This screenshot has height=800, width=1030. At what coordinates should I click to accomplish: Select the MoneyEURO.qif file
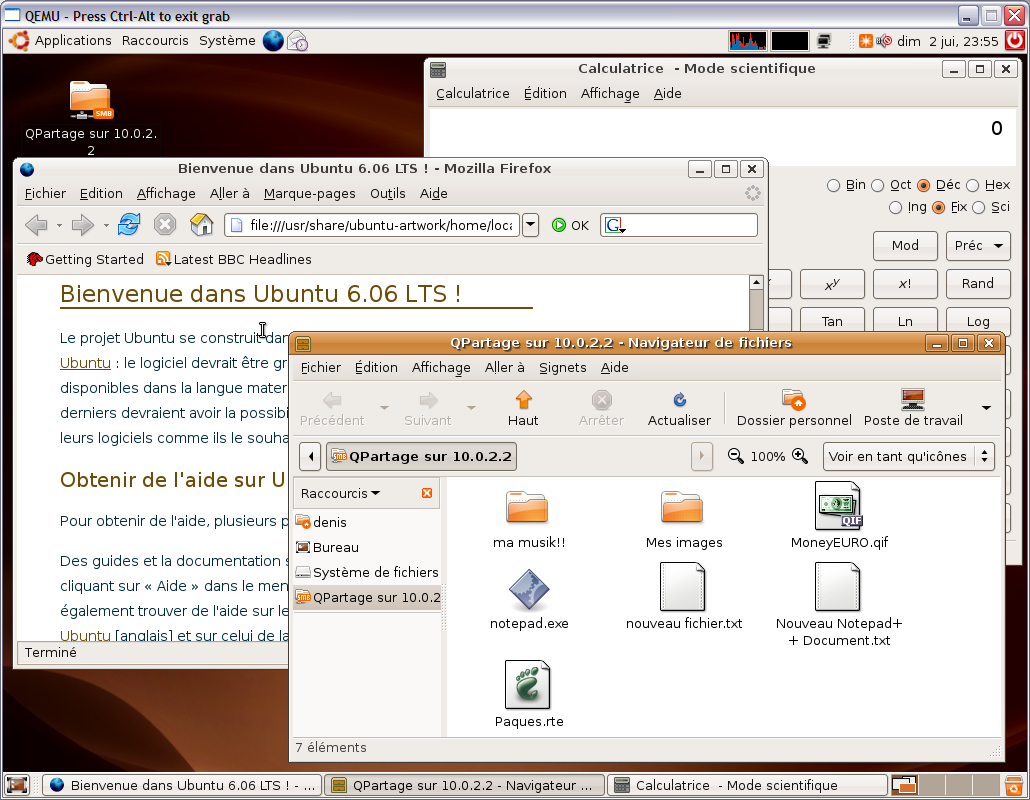[838, 505]
